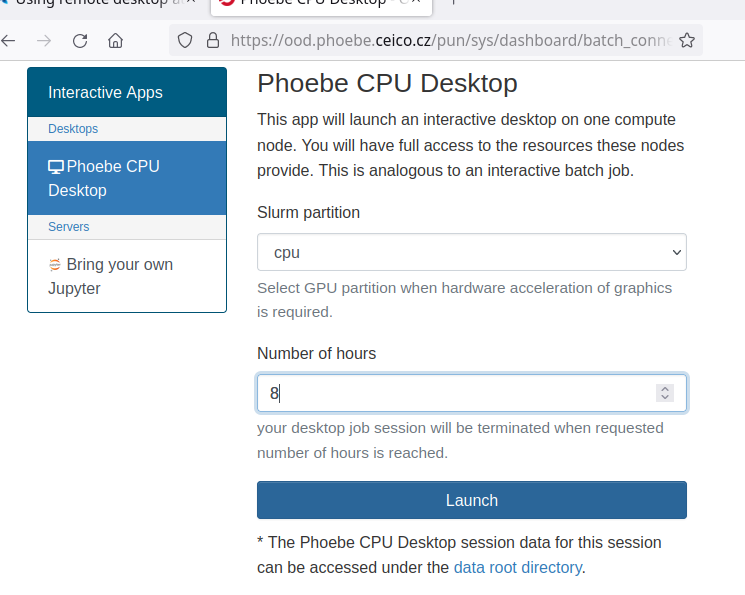The image size is (745, 595).
Task: Click the browser forward arrow
Action: pyautogui.click(x=44, y=41)
